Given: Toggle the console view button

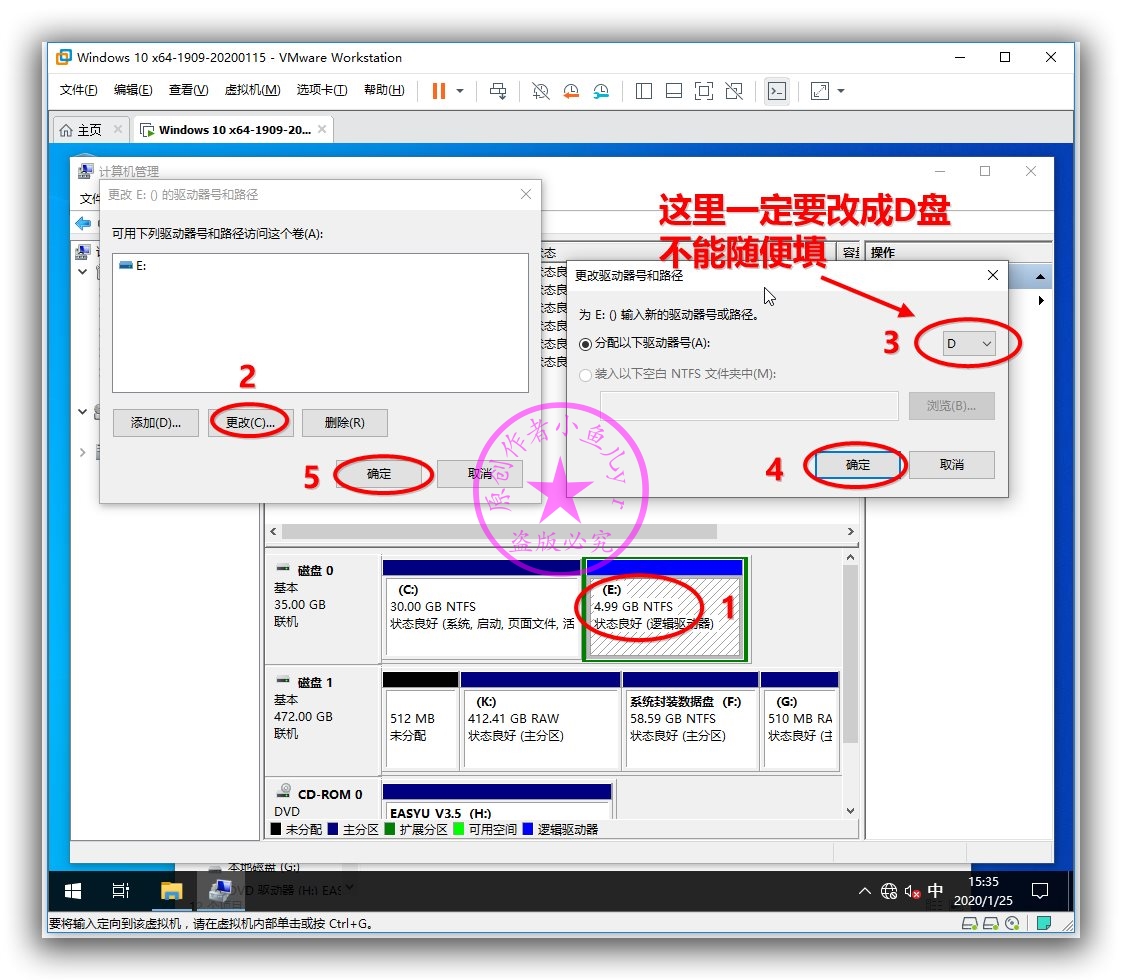Looking at the screenshot, I should (x=776, y=91).
